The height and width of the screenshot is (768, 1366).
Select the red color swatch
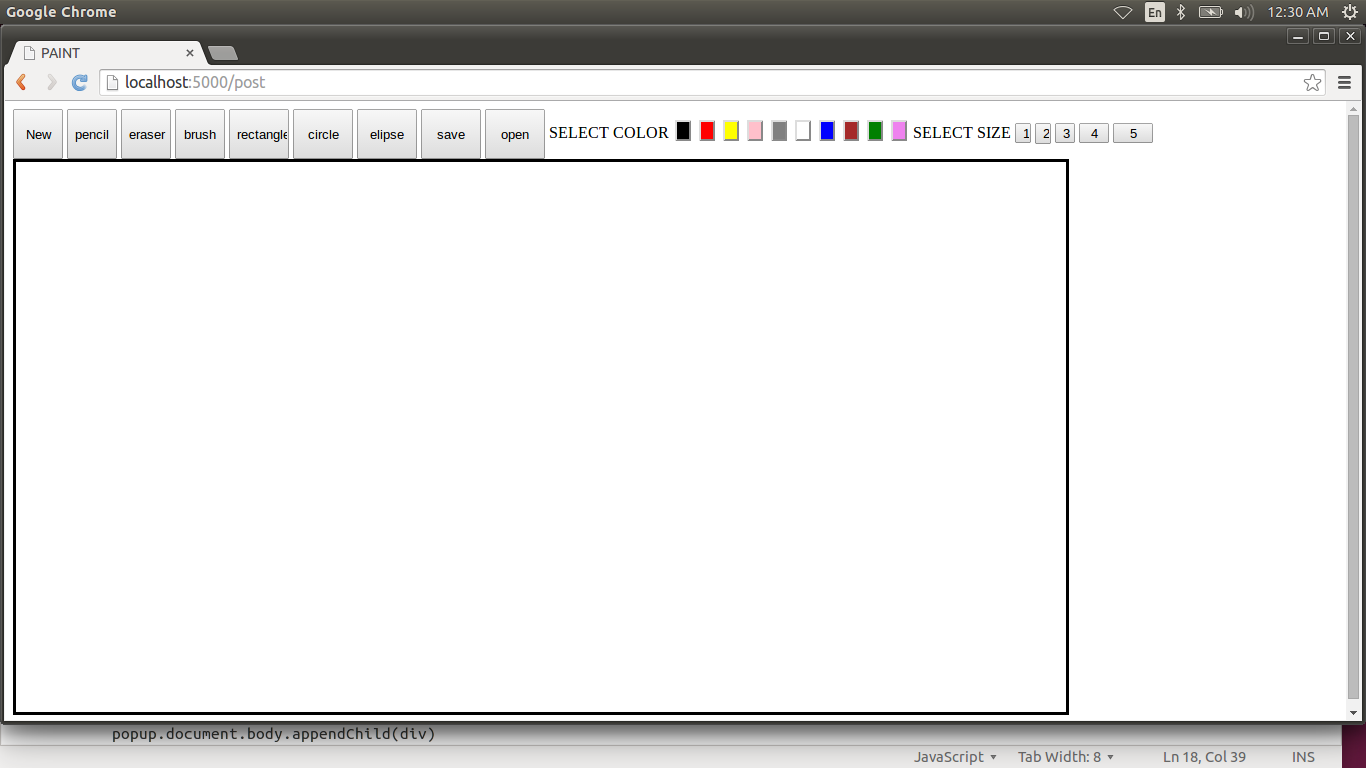(x=707, y=130)
